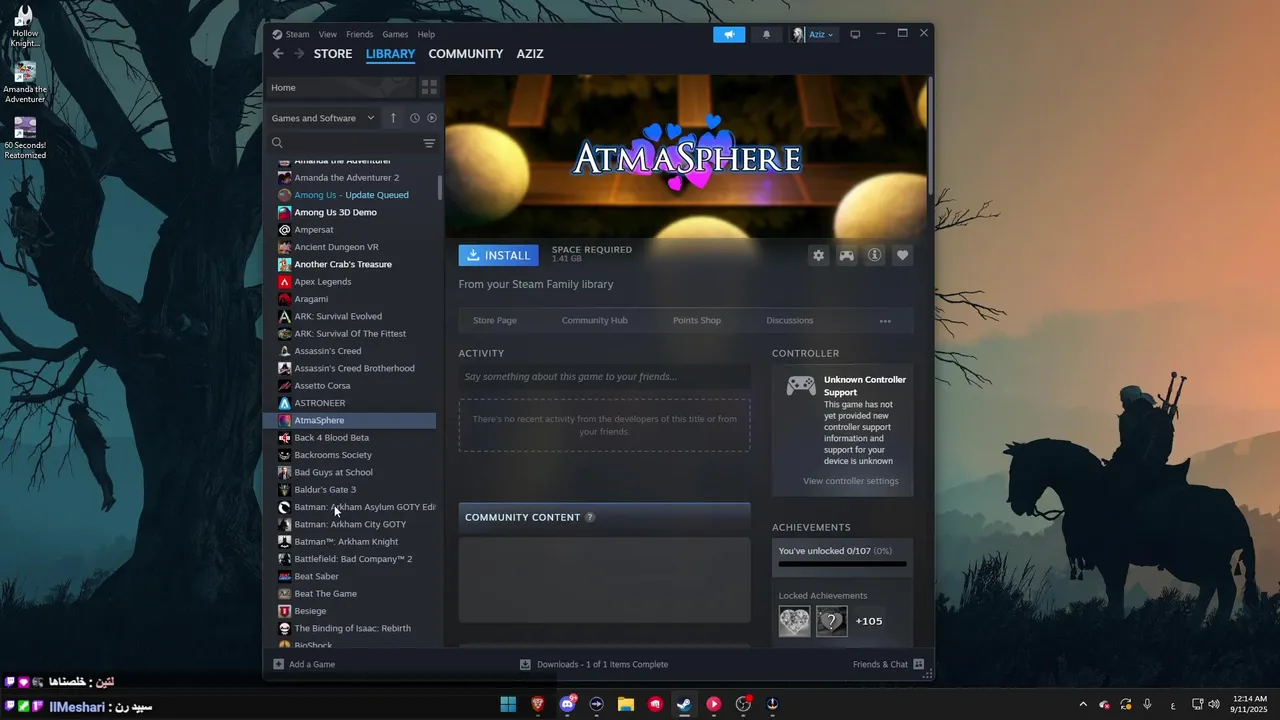Show game info circle icon
The height and width of the screenshot is (720, 1280).
874,255
